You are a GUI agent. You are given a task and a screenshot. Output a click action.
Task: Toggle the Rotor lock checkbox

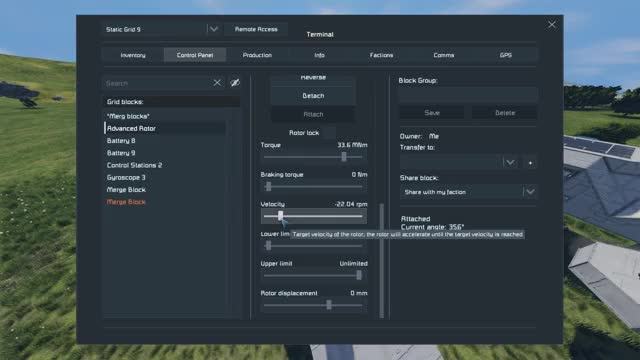(328, 133)
